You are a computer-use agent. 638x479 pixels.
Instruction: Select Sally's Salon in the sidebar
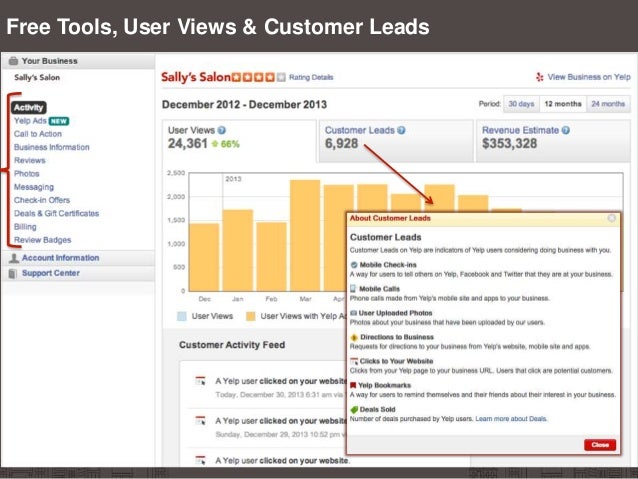[37, 77]
